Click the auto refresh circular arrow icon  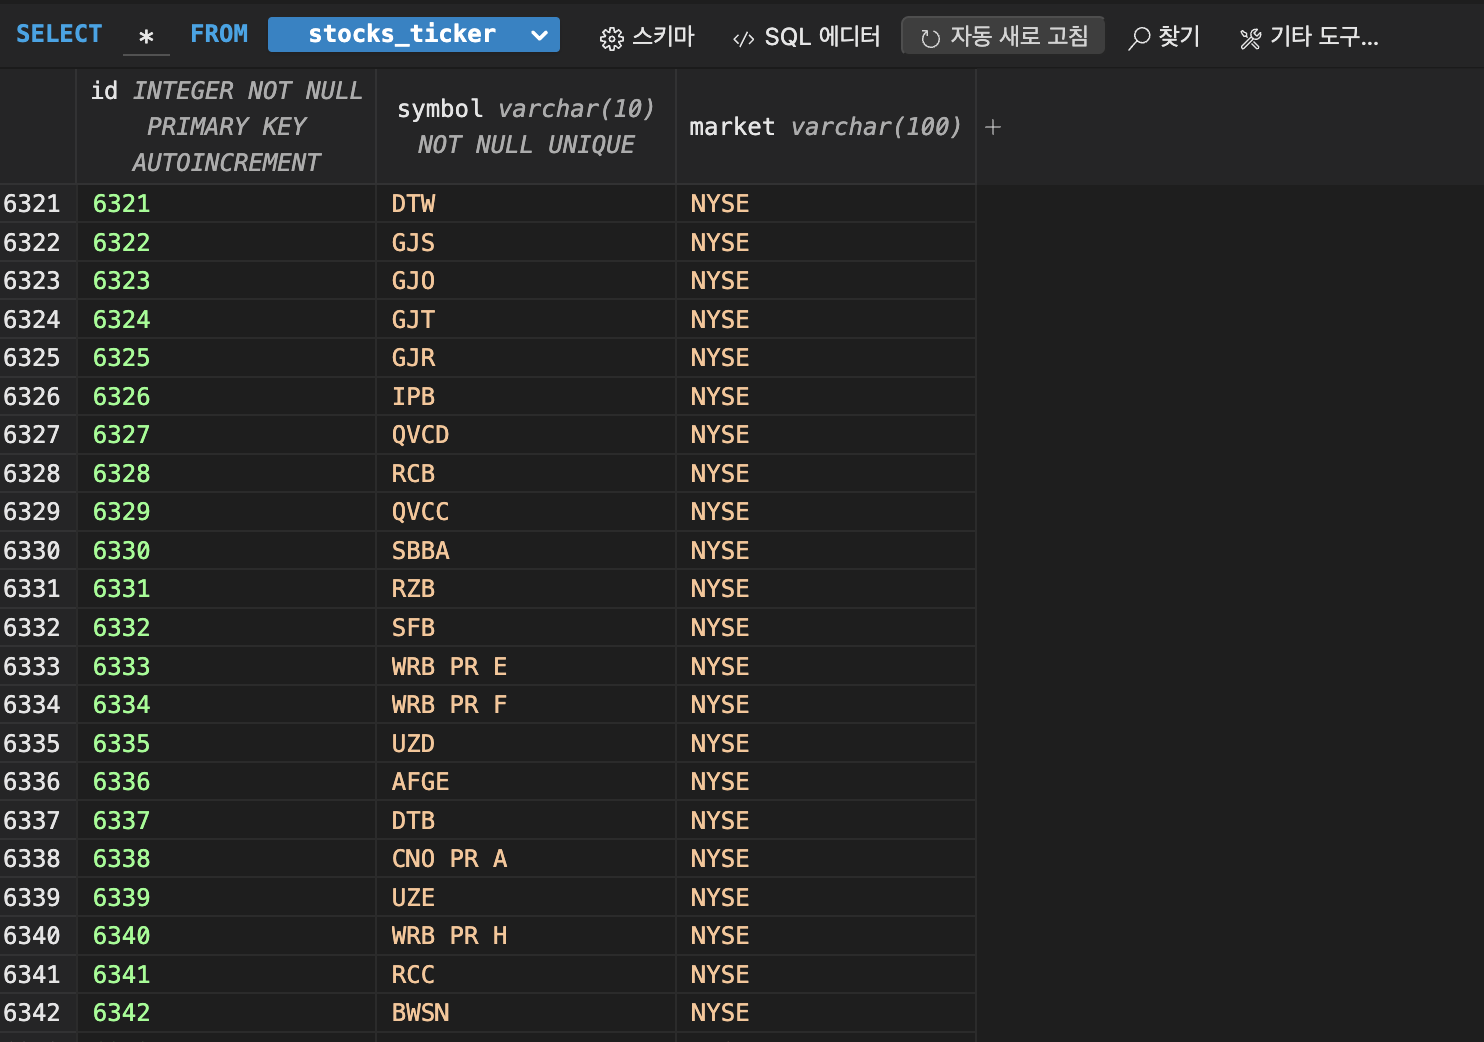[930, 38]
